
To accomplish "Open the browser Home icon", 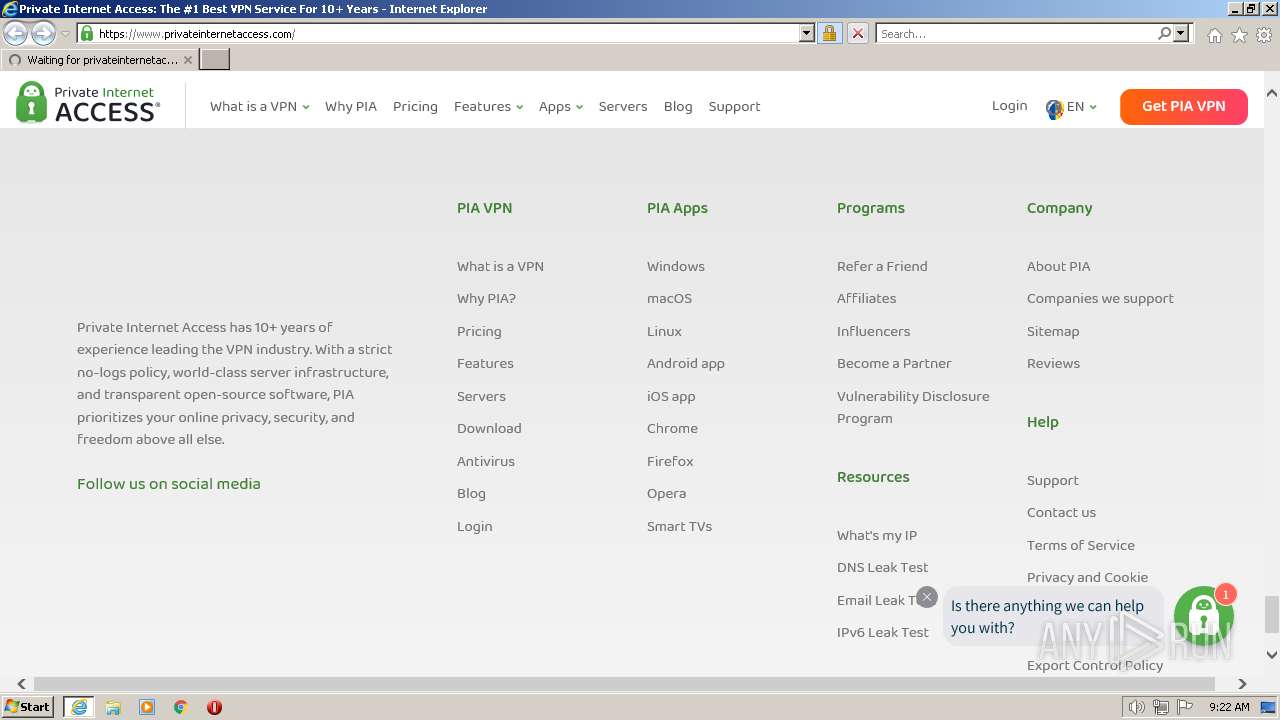I will (1214, 35).
